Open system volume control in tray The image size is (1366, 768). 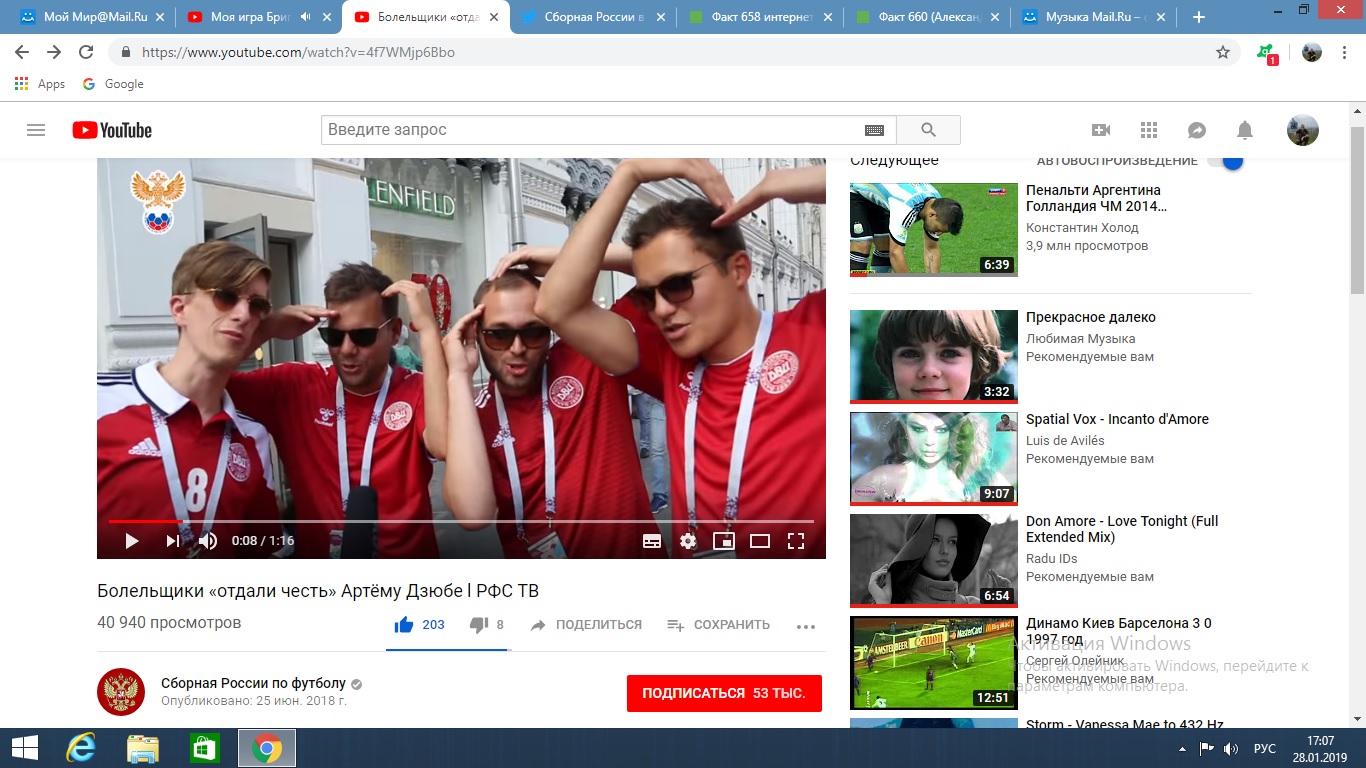[1231, 748]
